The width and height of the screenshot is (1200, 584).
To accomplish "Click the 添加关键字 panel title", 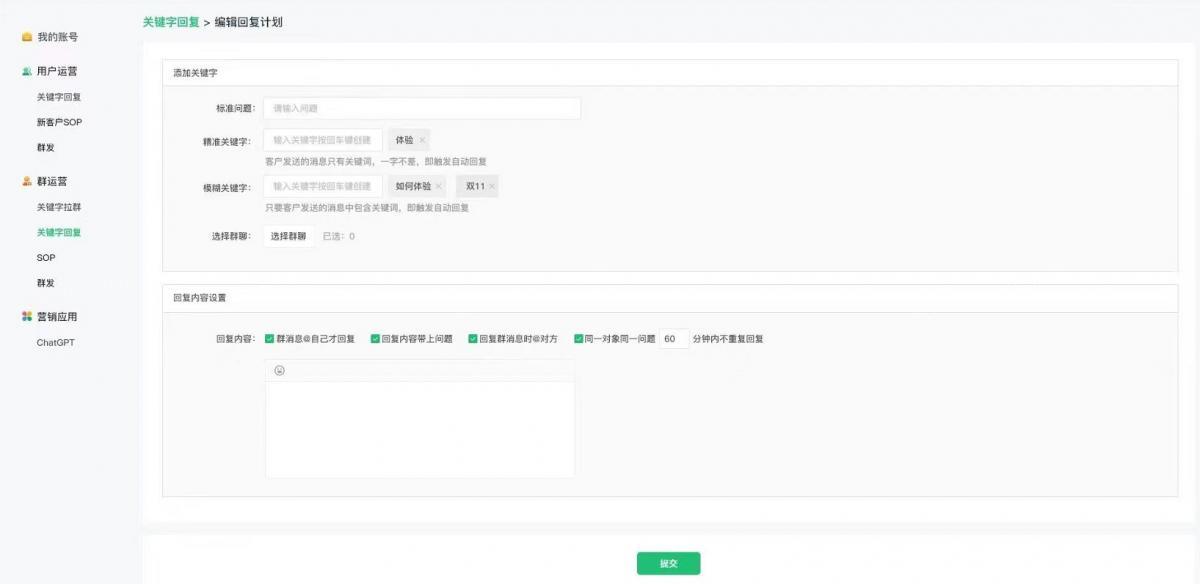I will pyautogui.click(x=195, y=73).
